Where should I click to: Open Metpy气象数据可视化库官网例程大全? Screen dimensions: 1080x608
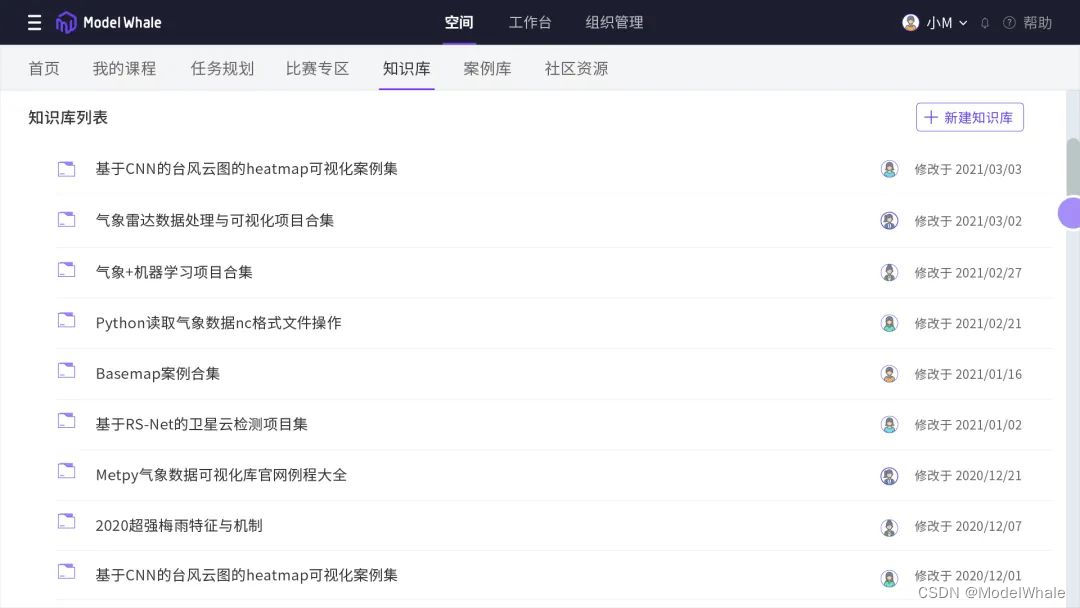[221, 475]
